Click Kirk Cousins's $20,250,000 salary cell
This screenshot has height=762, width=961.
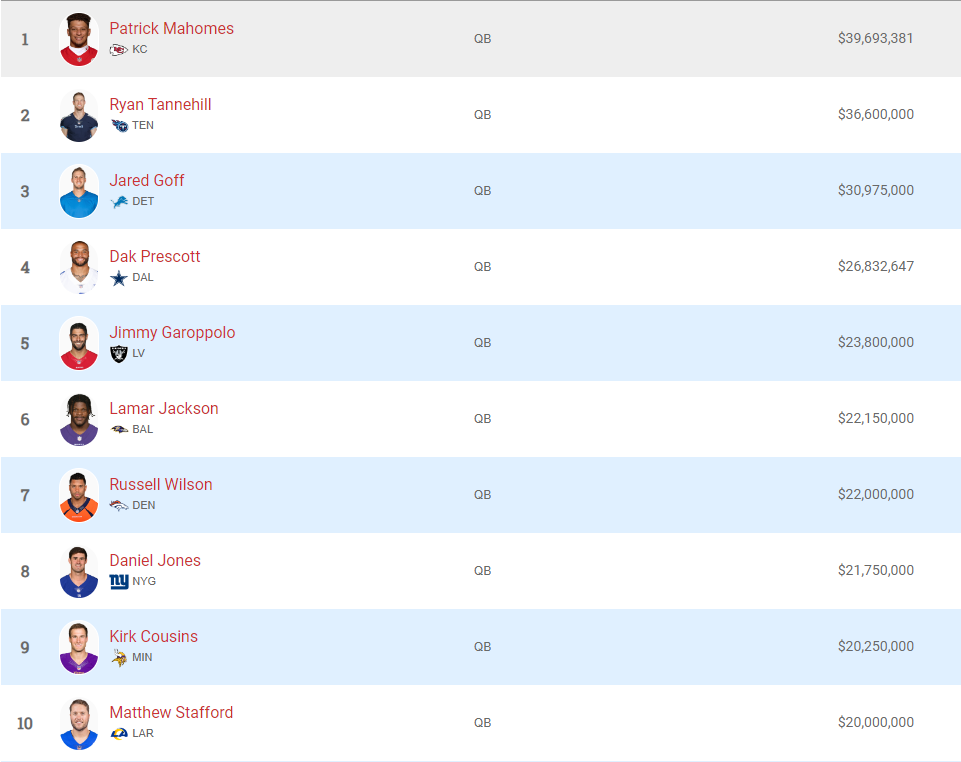876,647
